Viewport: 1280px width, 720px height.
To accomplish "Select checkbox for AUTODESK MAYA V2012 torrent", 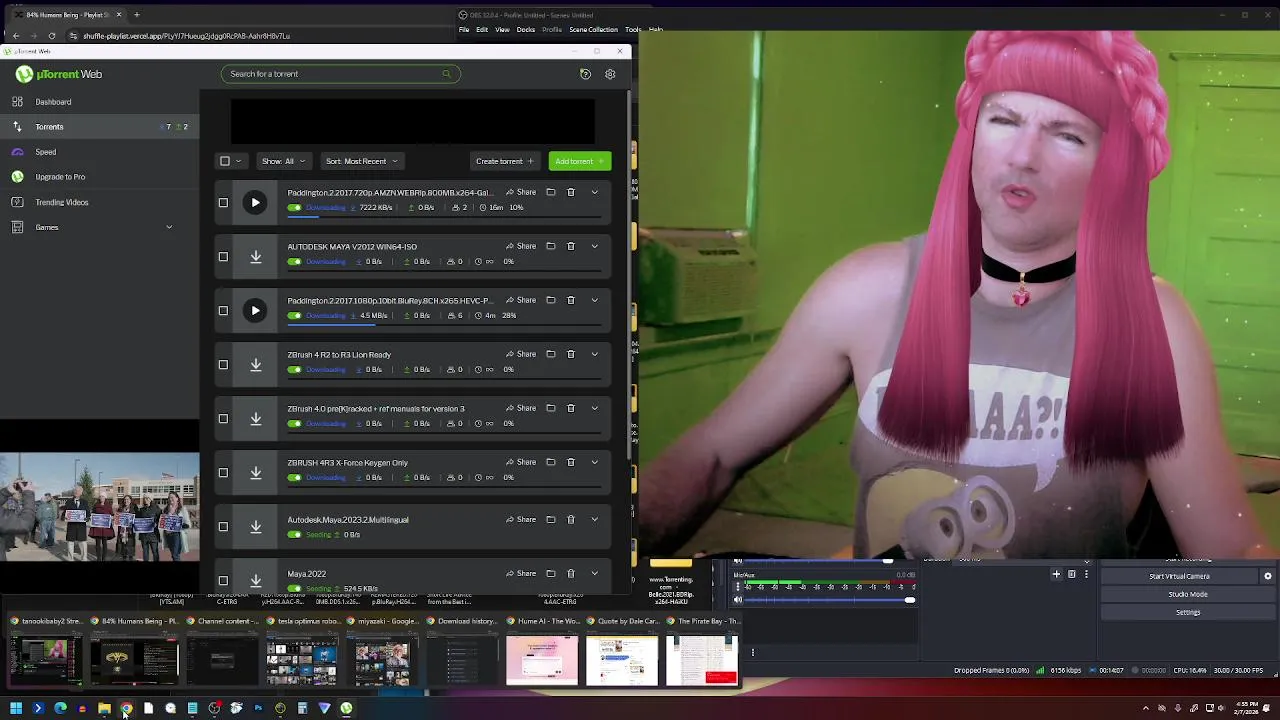I will pyautogui.click(x=223, y=257).
